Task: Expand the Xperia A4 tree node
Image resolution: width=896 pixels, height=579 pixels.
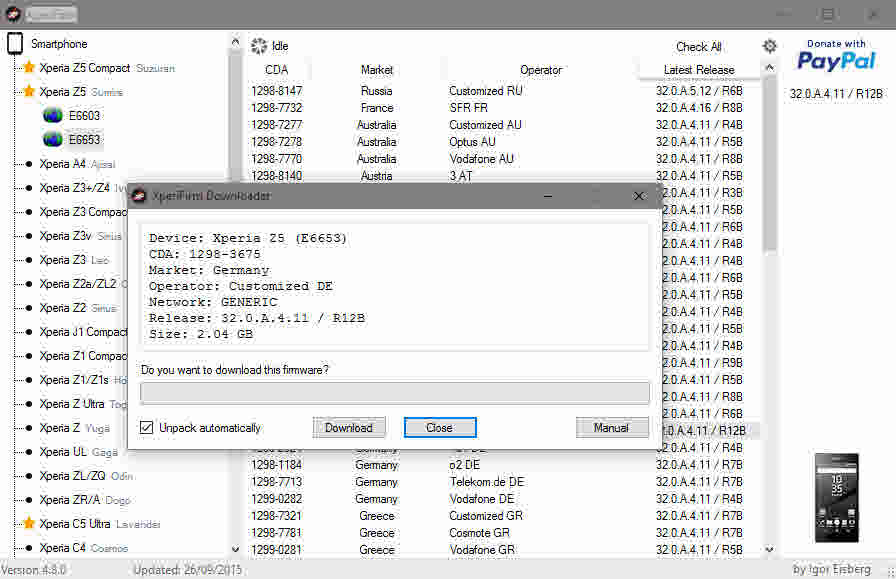Action: pos(27,164)
